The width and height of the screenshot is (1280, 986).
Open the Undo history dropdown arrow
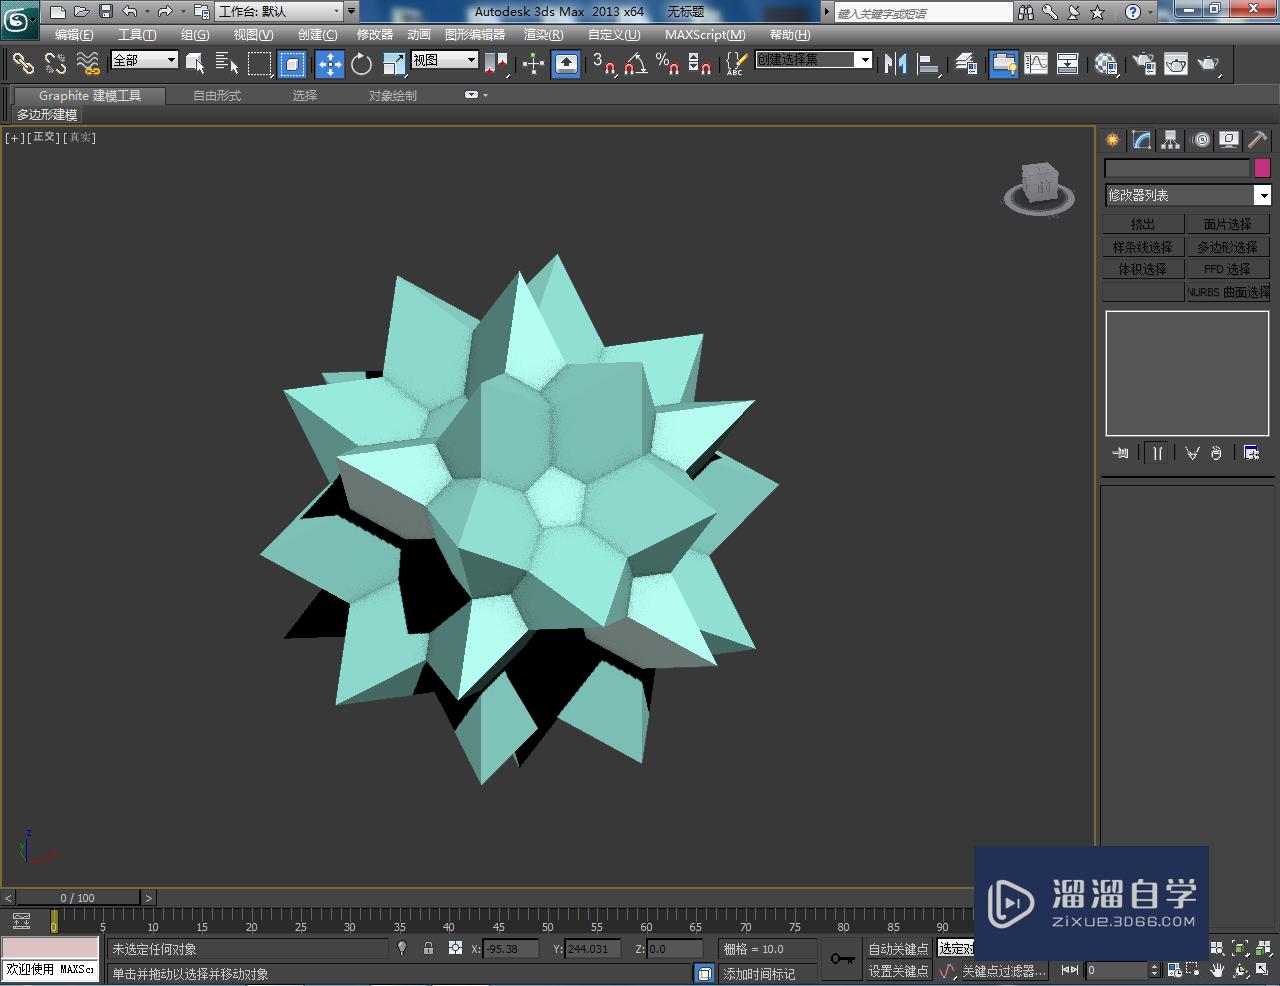click(x=147, y=12)
